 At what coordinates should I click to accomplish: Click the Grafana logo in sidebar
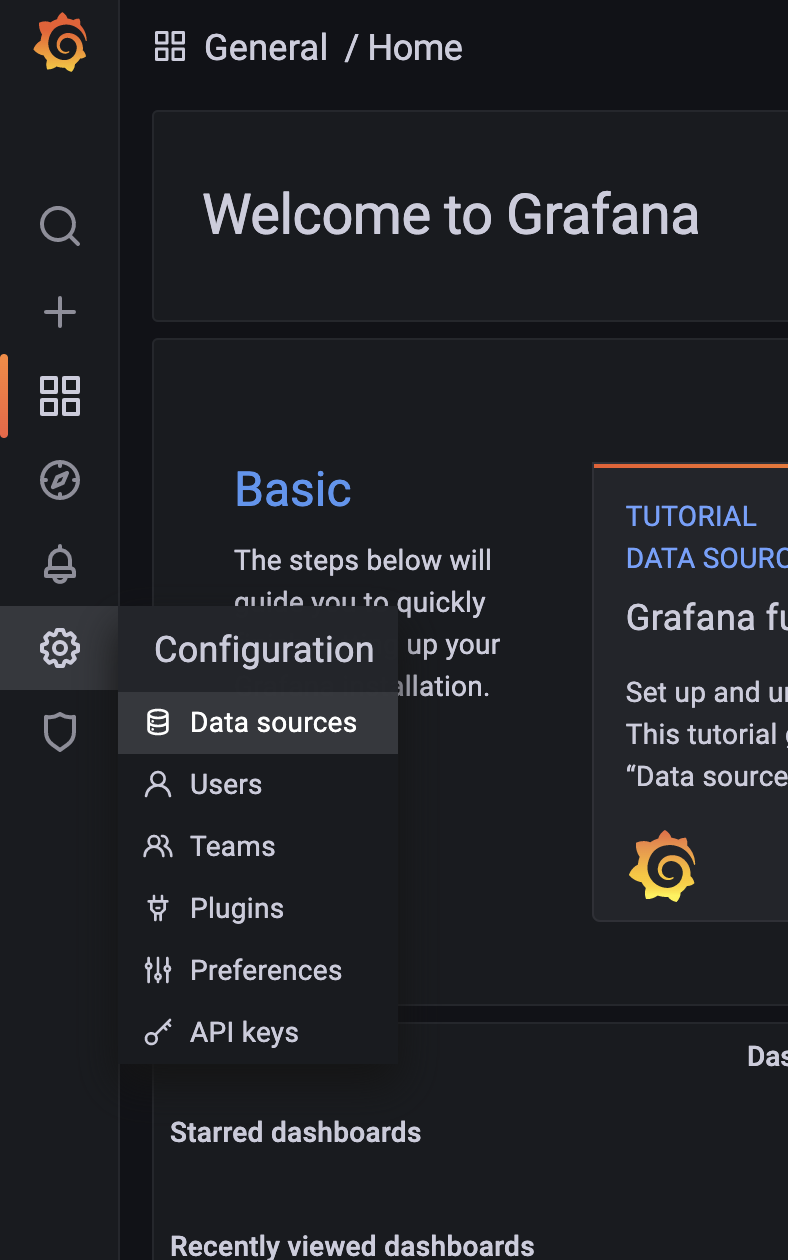pos(60,43)
